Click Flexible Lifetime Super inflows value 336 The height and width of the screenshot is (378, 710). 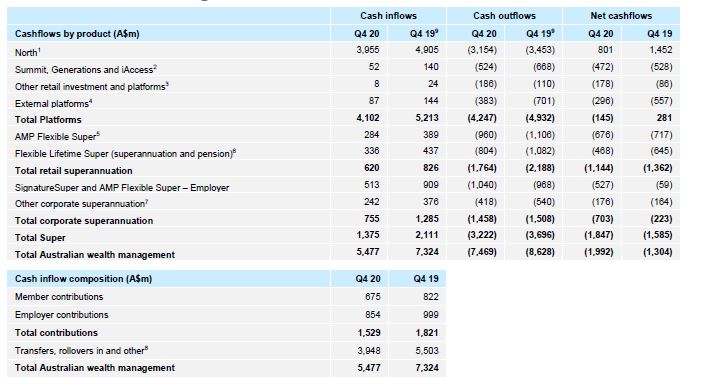pyautogui.click(x=372, y=151)
